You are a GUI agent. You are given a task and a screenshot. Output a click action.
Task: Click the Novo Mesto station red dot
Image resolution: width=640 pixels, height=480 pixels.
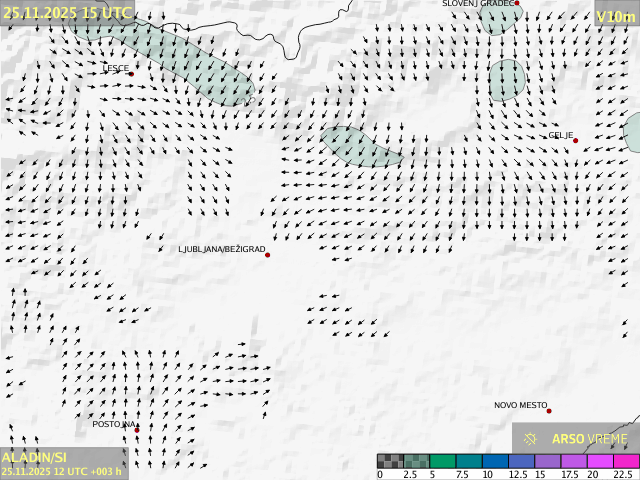tap(548, 411)
